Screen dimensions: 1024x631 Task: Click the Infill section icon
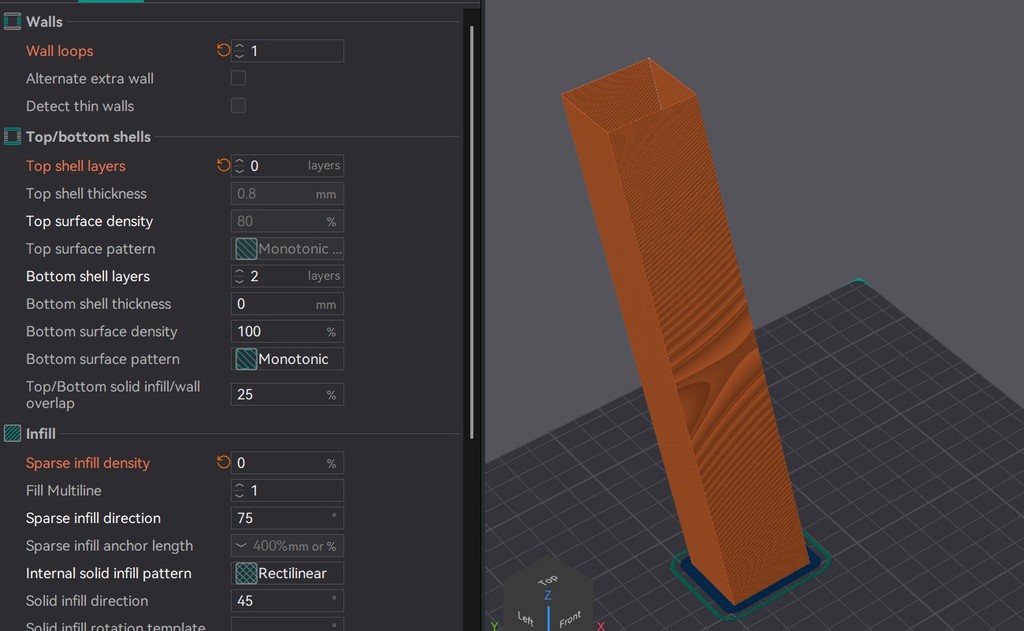tap(13, 433)
